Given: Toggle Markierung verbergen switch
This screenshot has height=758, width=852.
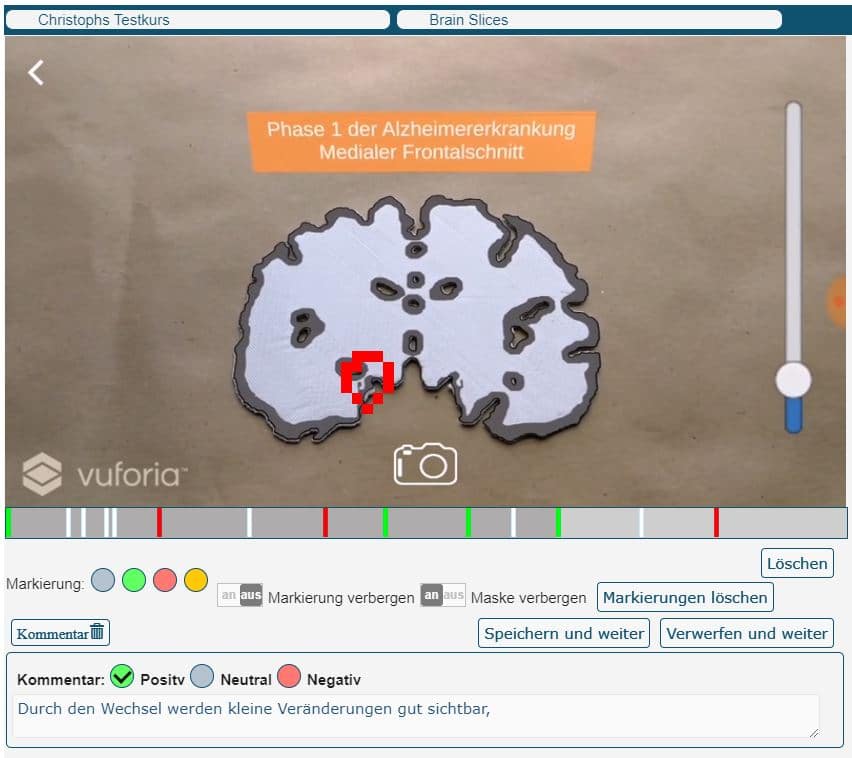Looking at the screenshot, I should (240, 595).
